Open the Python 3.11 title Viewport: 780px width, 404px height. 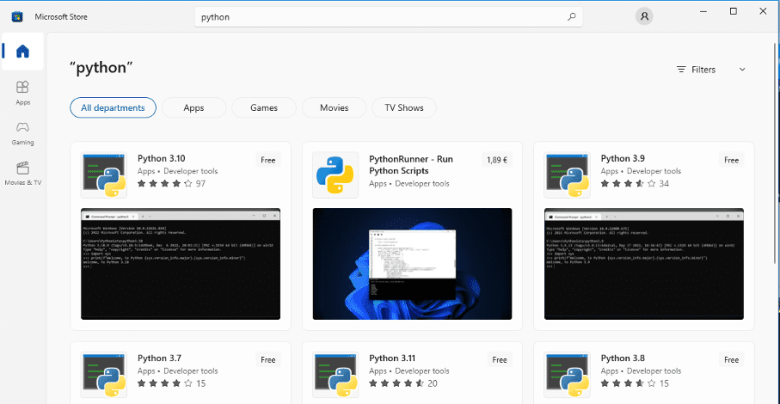(392, 358)
